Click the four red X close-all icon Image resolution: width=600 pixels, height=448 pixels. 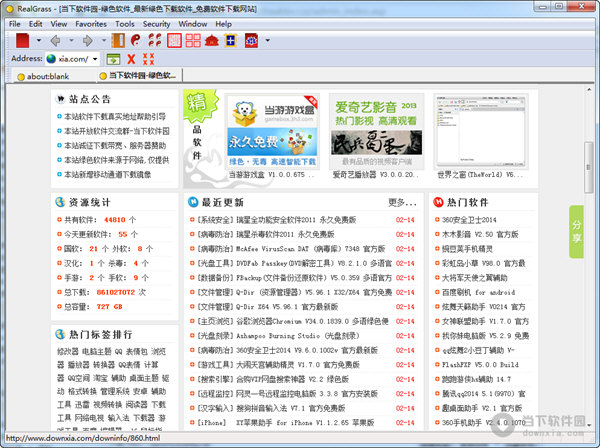[148, 59]
